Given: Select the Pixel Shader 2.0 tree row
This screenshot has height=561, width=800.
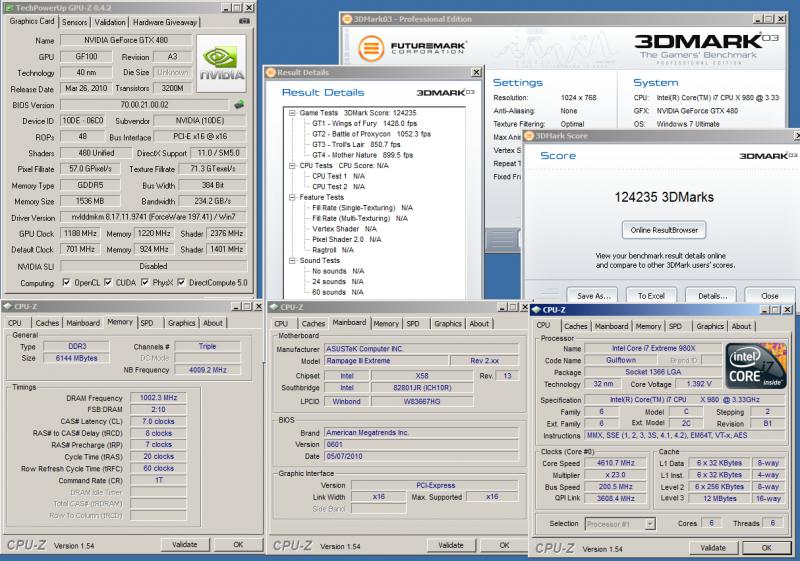Looking at the screenshot, I should (346, 239).
